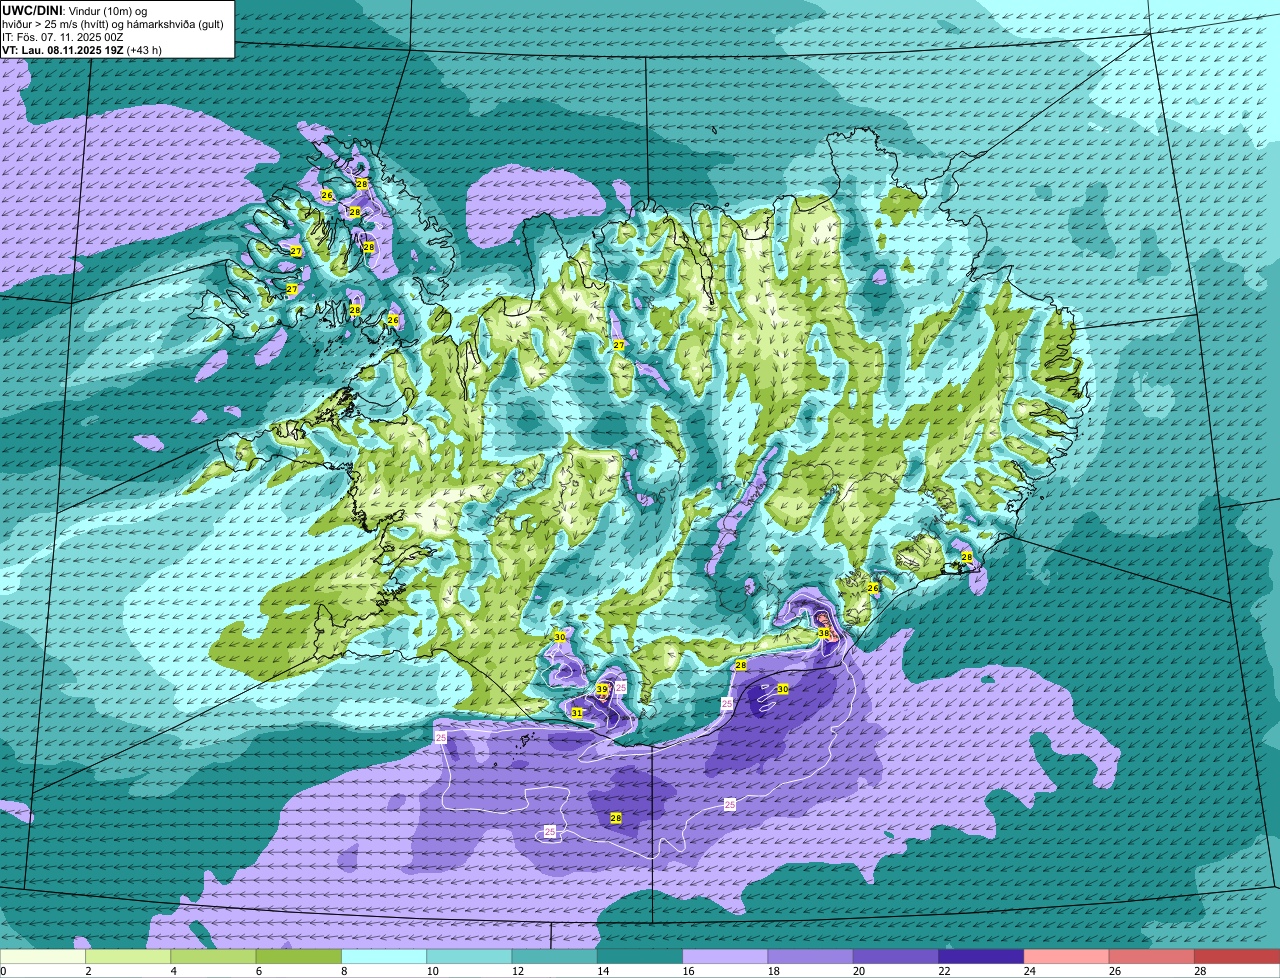This screenshot has height=978, width=1280.
Task: Select the olive green 6–8 m/s legend swatch
Action: 299,957
